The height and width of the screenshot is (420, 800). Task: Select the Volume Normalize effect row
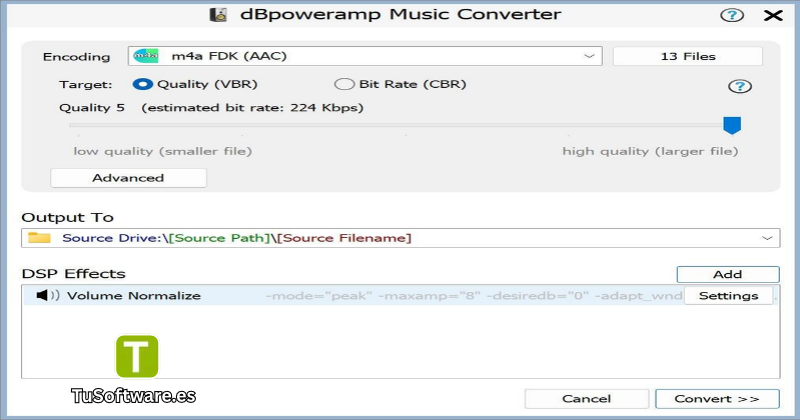401,295
